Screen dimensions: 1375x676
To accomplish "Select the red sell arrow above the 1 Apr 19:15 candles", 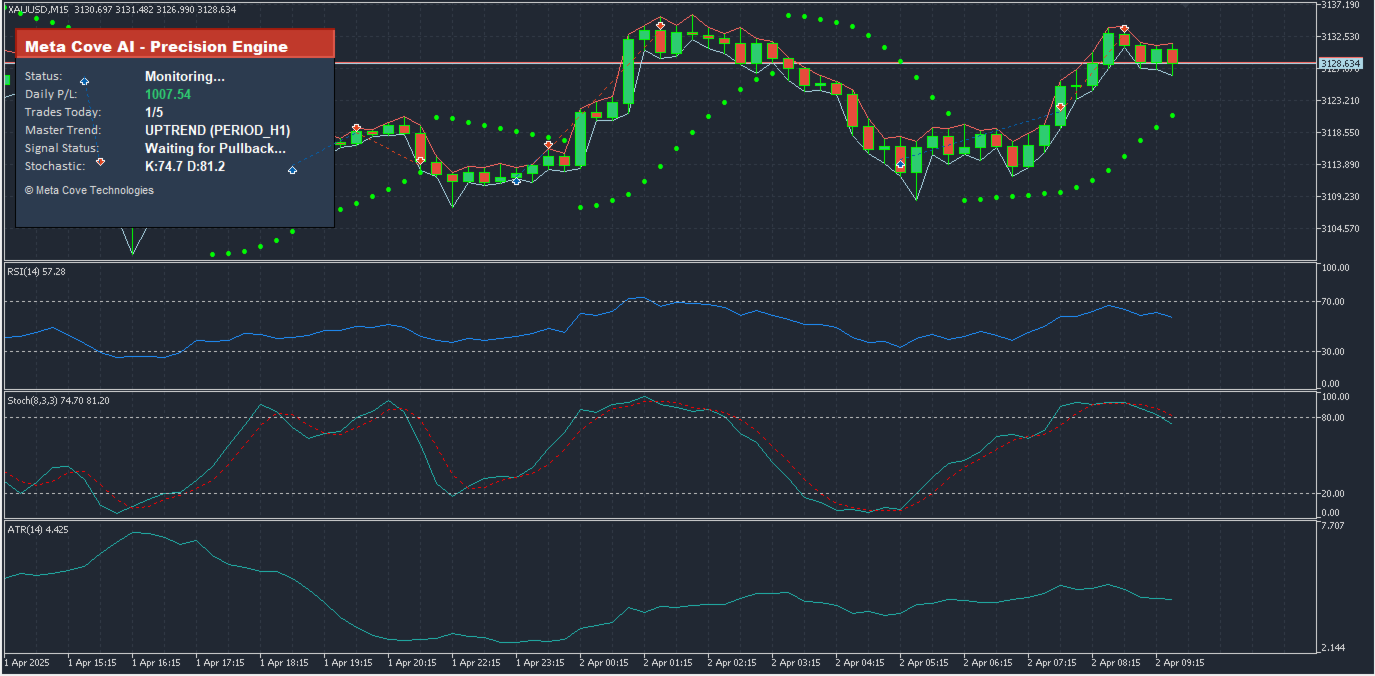I will point(356,128).
